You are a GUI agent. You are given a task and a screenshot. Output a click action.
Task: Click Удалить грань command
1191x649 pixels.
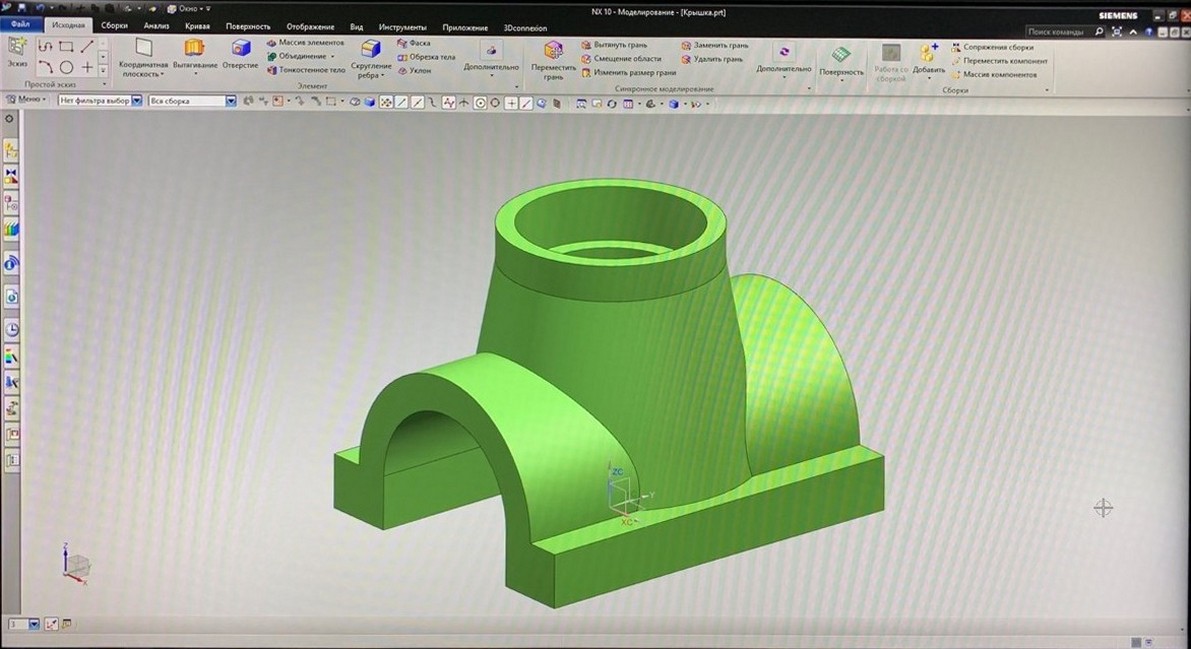click(712, 59)
